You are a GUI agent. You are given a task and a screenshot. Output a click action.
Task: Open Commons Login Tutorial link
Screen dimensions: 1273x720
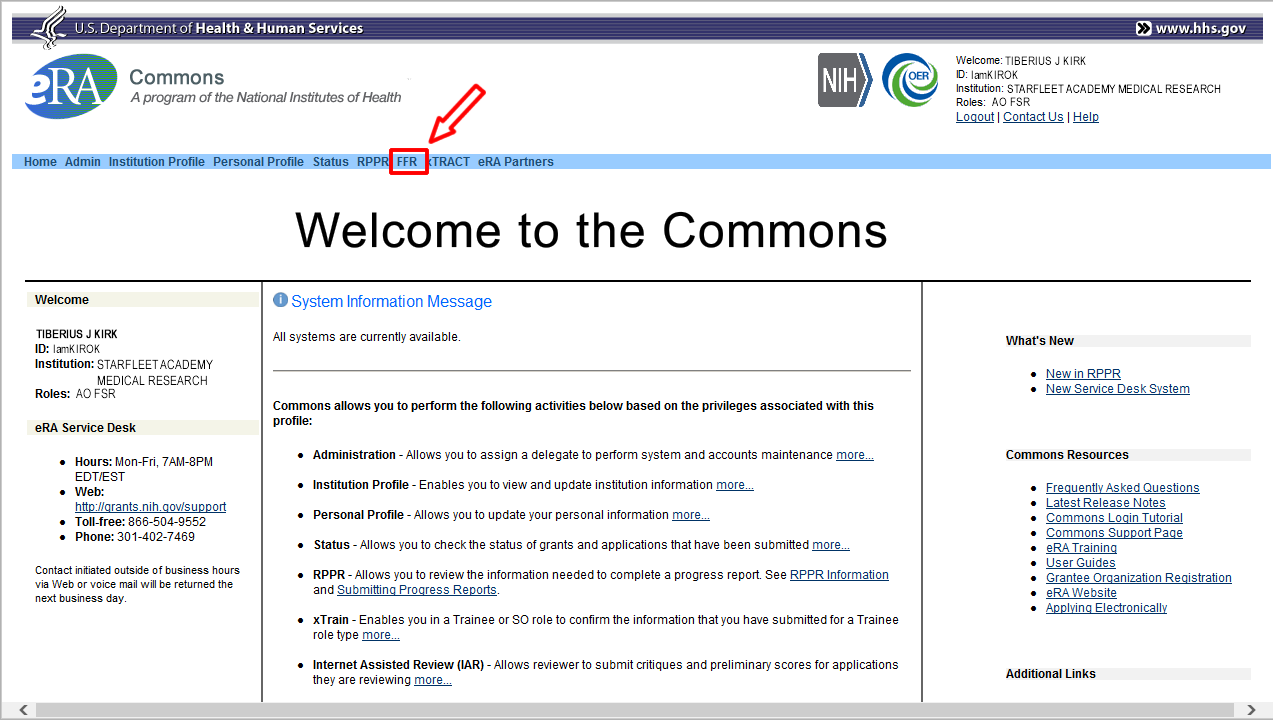tap(1114, 518)
